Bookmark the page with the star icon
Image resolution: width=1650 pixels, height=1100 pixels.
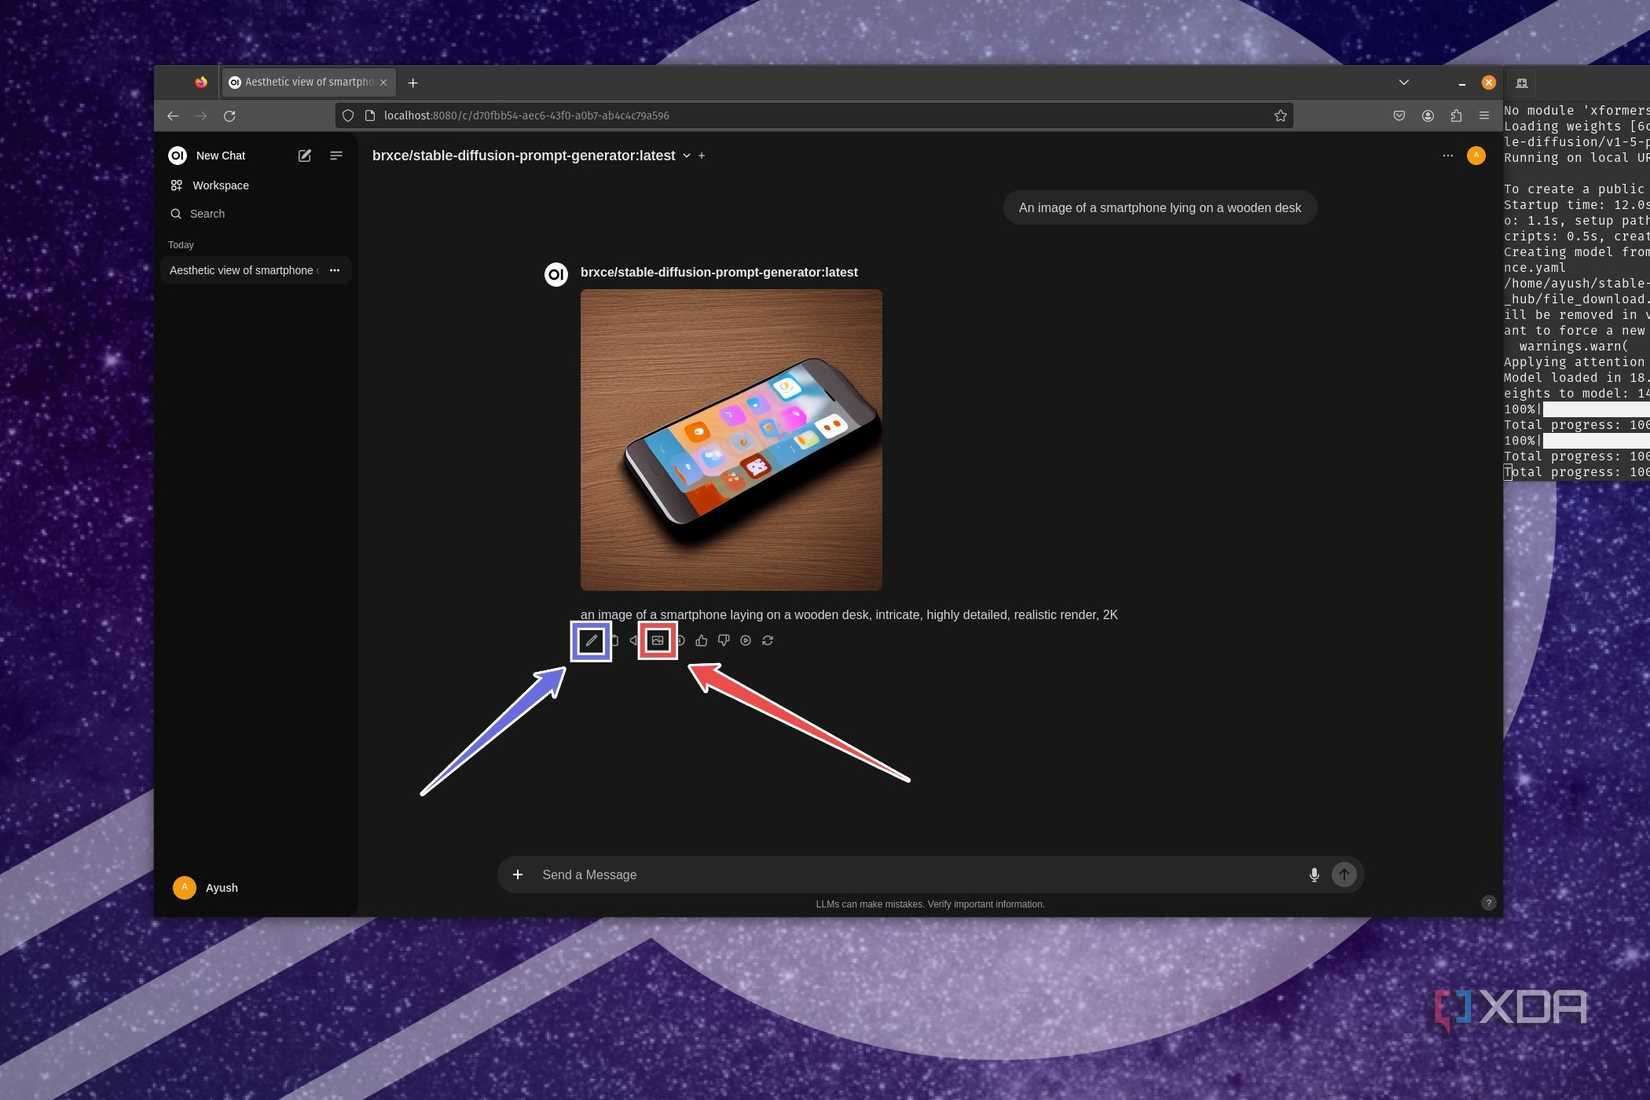pos(1280,116)
